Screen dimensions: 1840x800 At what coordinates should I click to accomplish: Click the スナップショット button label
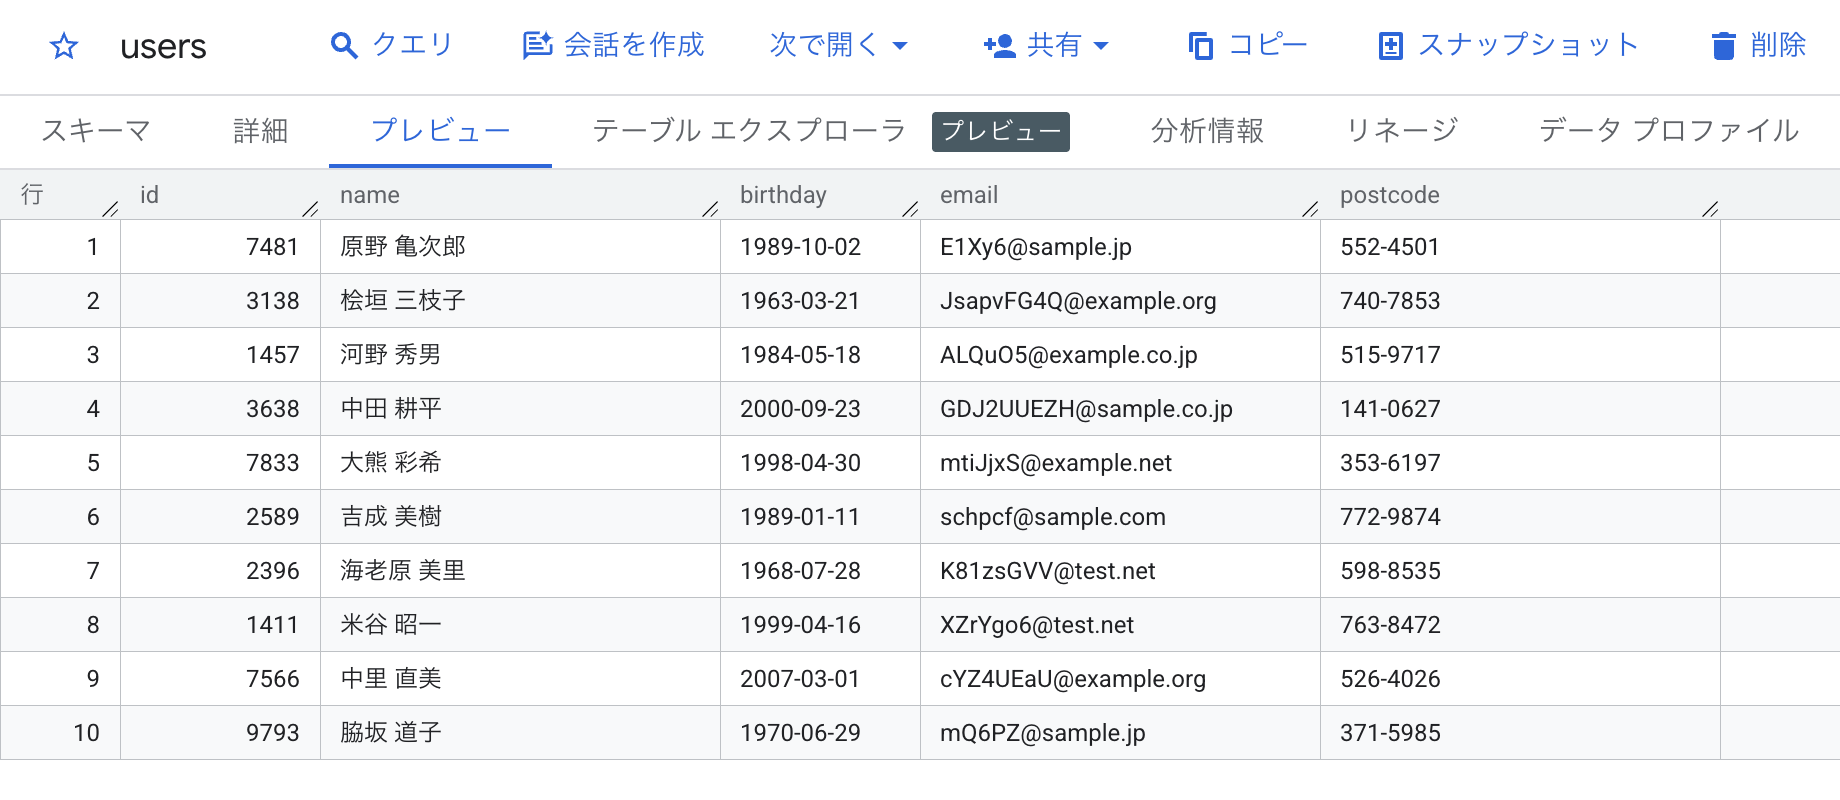(1529, 45)
